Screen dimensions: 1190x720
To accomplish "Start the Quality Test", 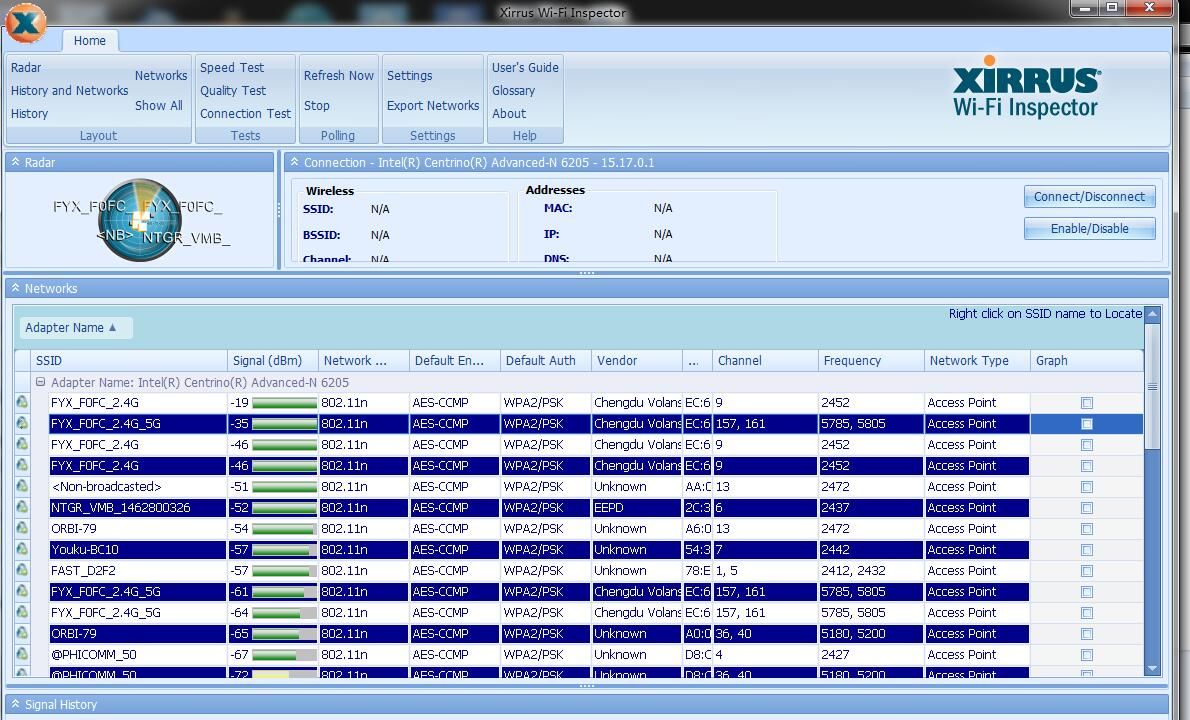I will point(233,90).
